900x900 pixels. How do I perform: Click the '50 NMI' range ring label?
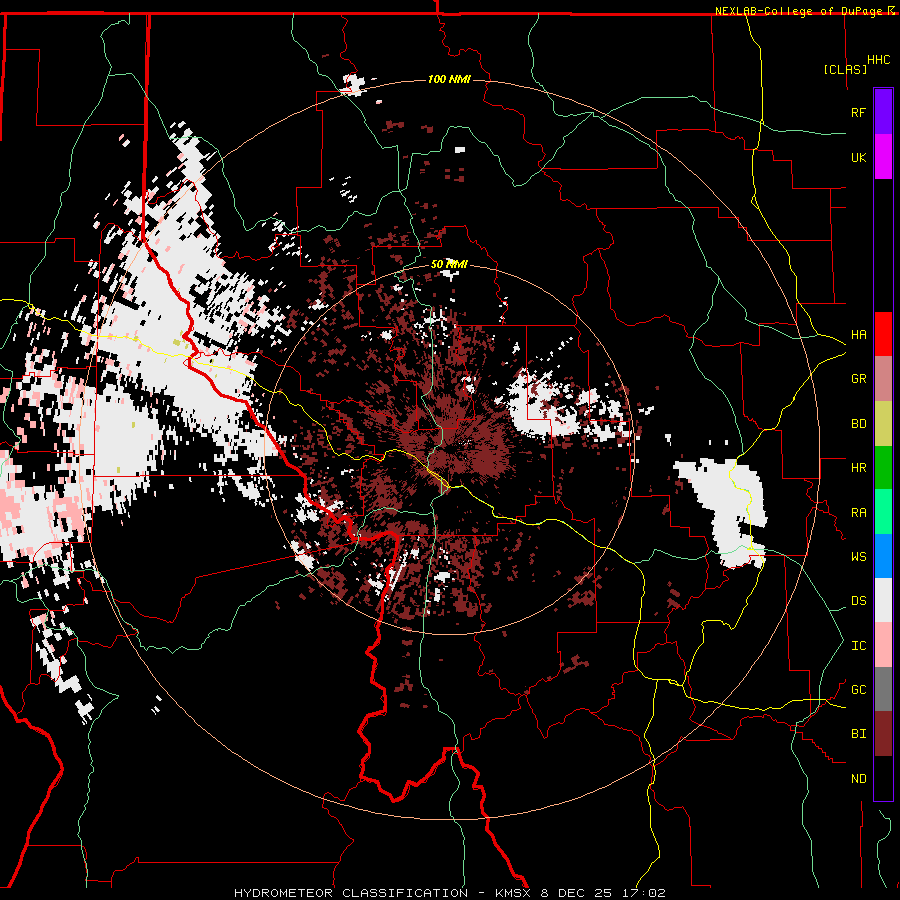tap(449, 264)
